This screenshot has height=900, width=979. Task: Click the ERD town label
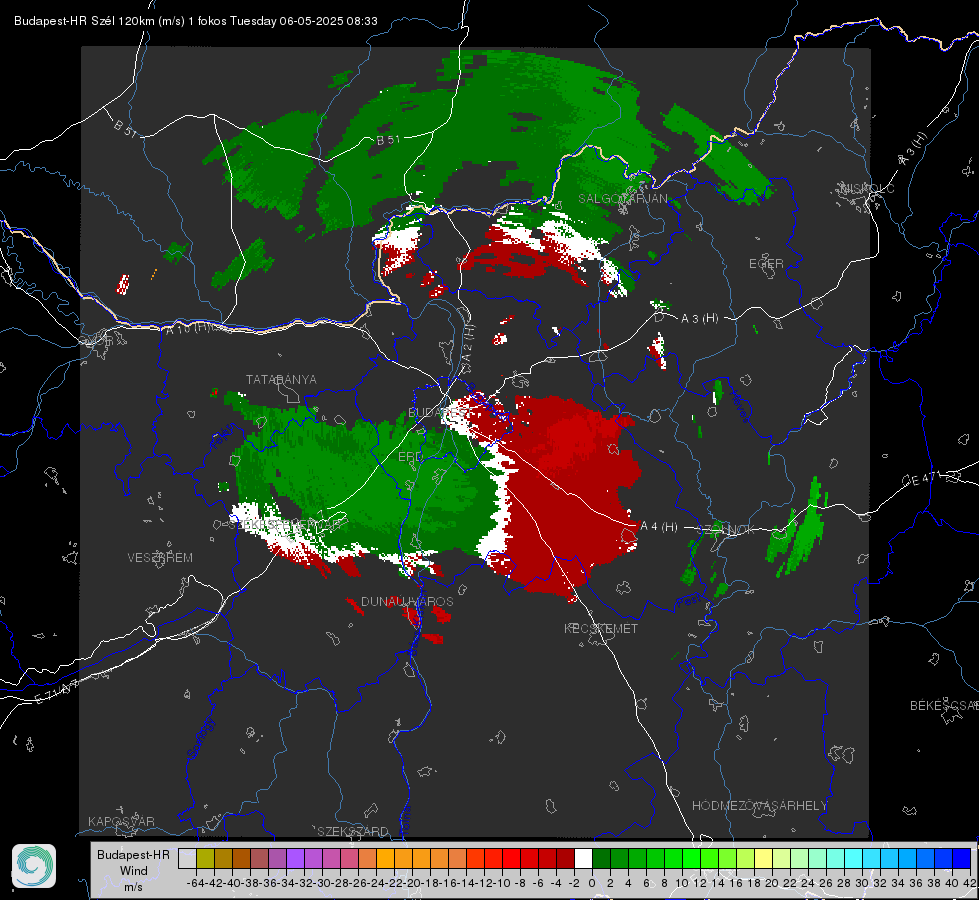[410, 457]
